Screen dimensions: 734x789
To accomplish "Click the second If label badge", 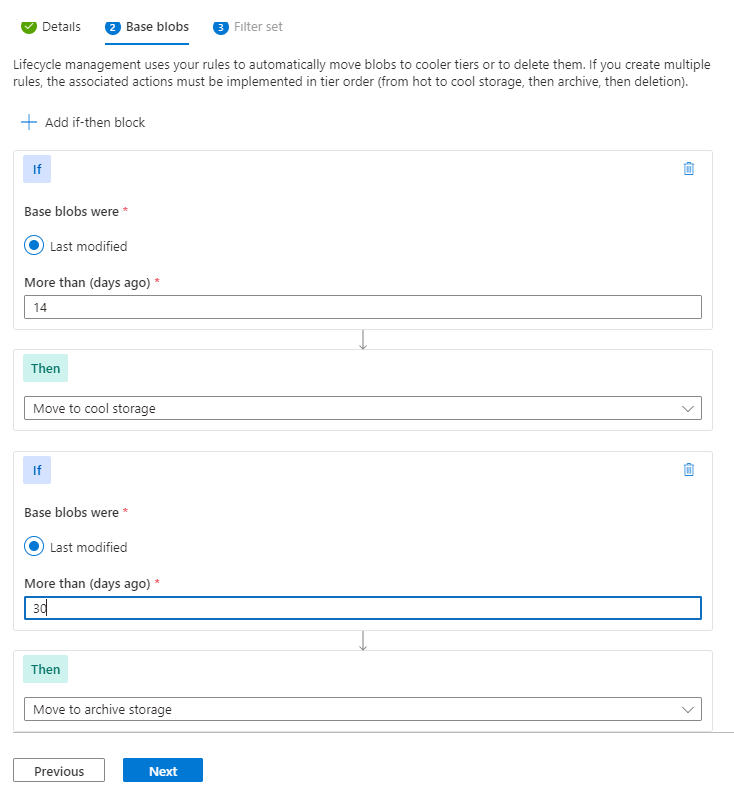I will (37, 470).
